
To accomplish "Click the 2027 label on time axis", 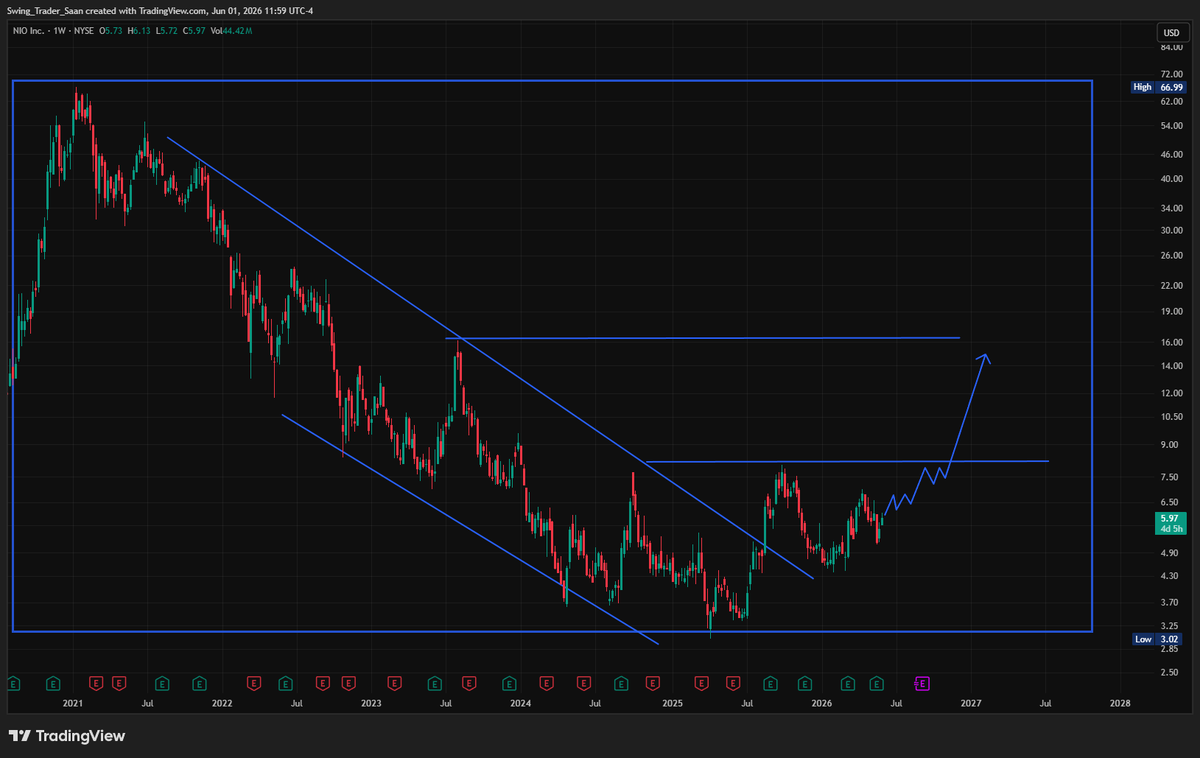I will coord(970,704).
